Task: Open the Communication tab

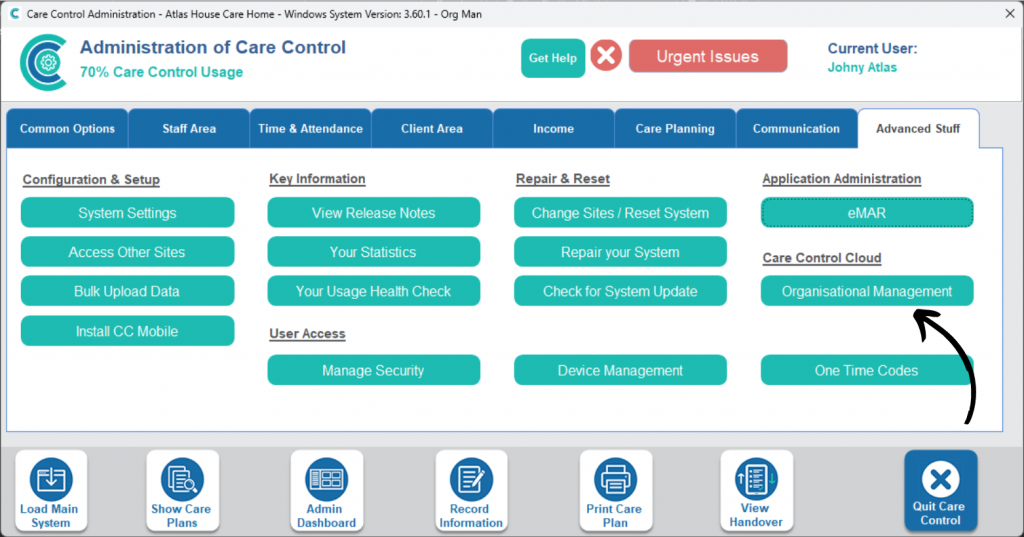Action: pyautogui.click(x=796, y=129)
